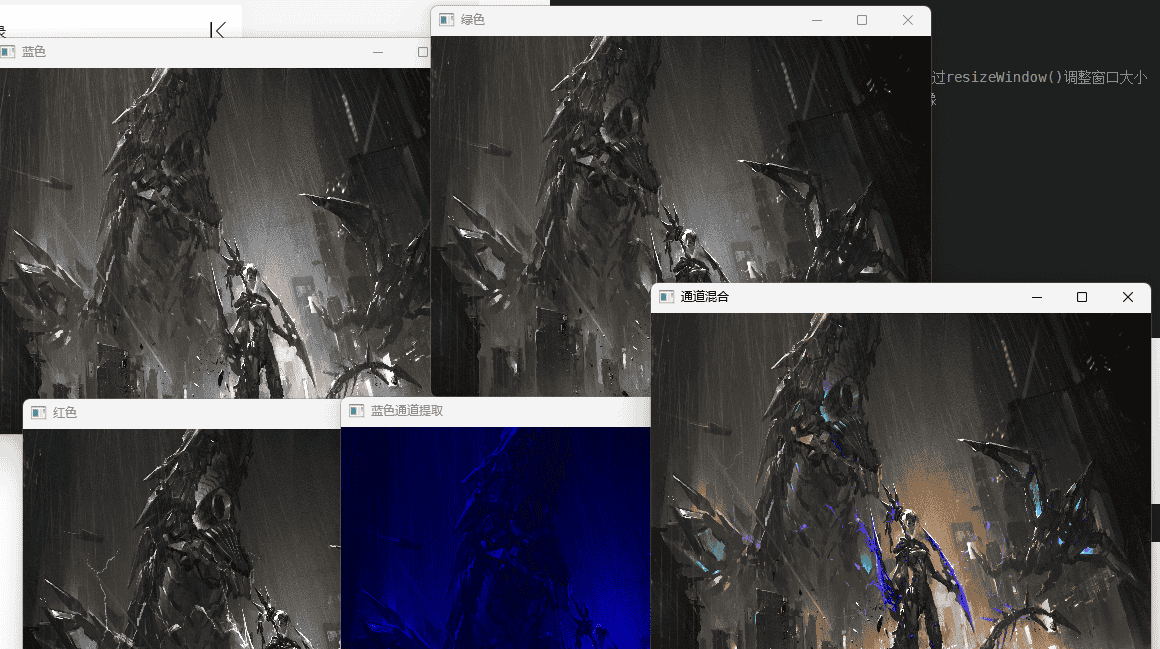Select the 蓝色通道提取 title text
1160x649 pixels.
pyautogui.click(x=406, y=411)
